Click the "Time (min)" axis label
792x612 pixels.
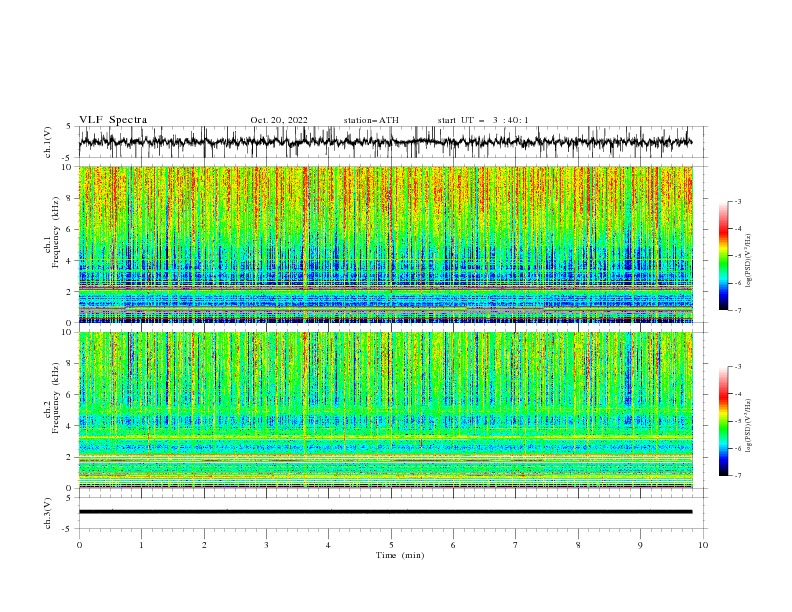(x=400, y=555)
